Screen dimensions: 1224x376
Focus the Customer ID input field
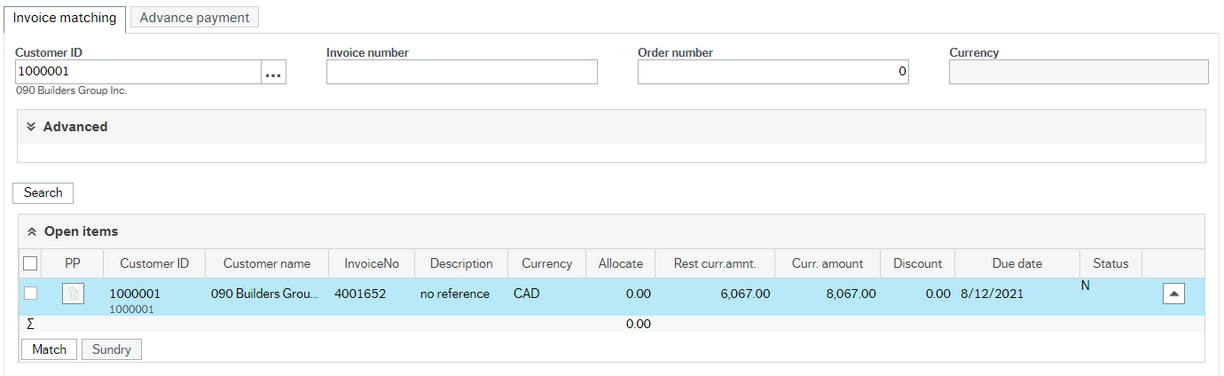(x=138, y=72)
